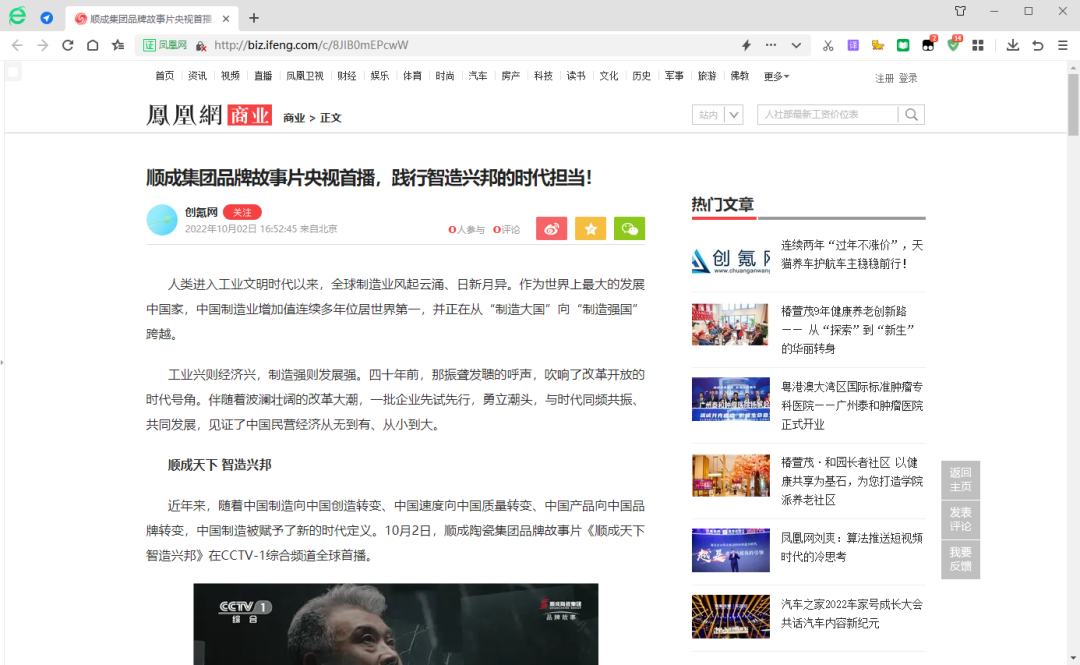1080x665 pixels.
Task: Open 首页 in the site navigation
Action: point(165,76)
